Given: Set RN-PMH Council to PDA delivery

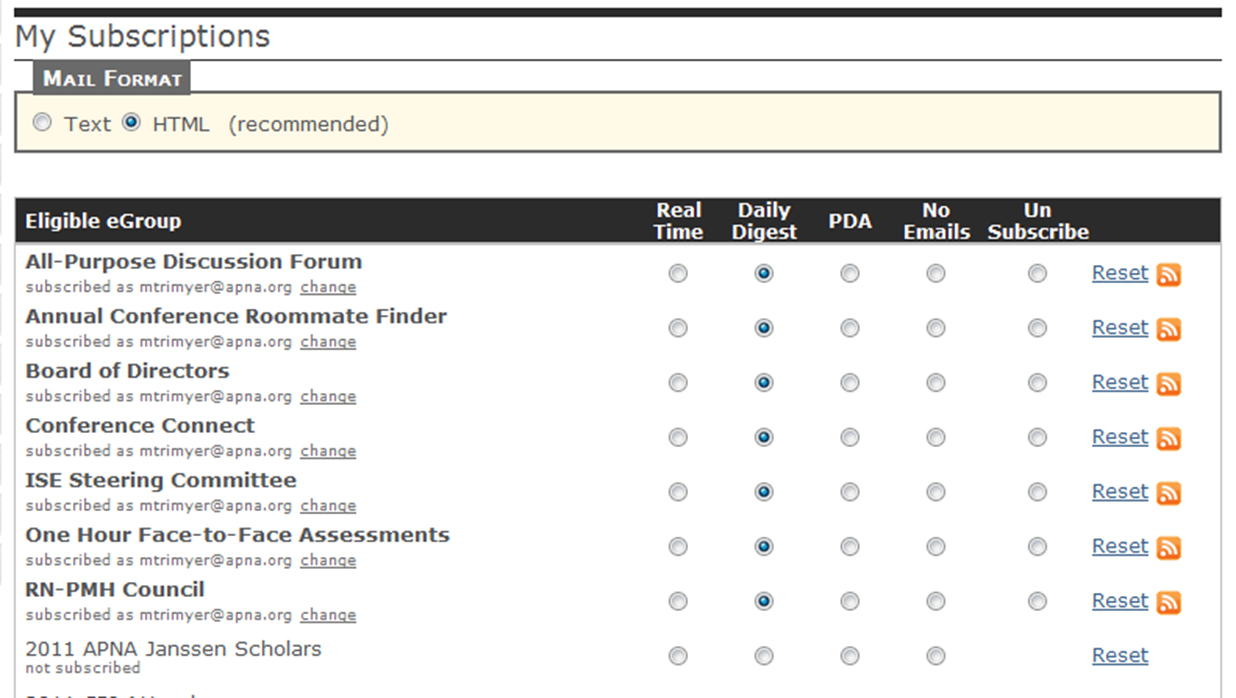Looking at the screenshot, I should pyautogui.click(x=849, y=601).
